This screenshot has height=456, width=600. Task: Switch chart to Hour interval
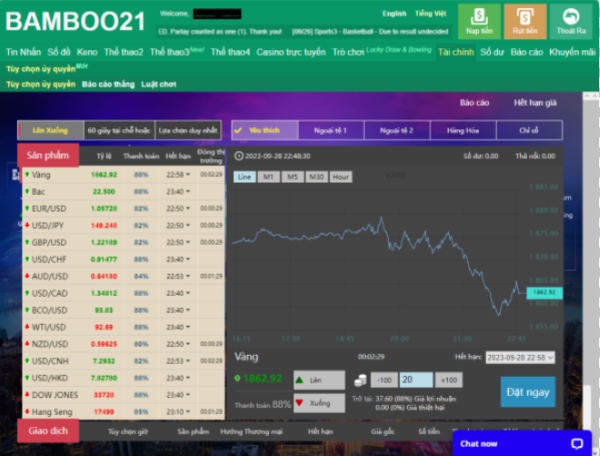pos(340,177)
